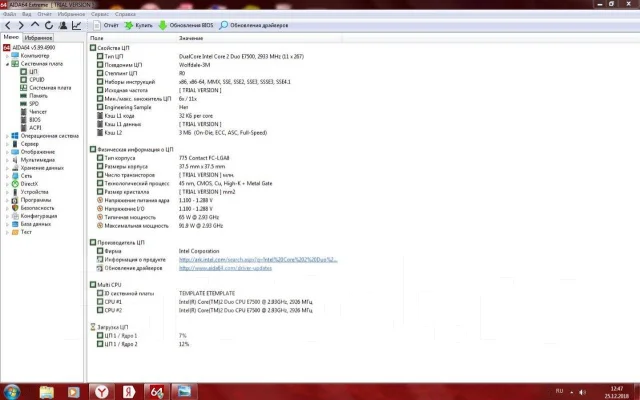Image resolution: width=640 pixels, height=400 pixels.
Task: Expand the Мультимедиа tree node
Action: (x=7, y=160)
